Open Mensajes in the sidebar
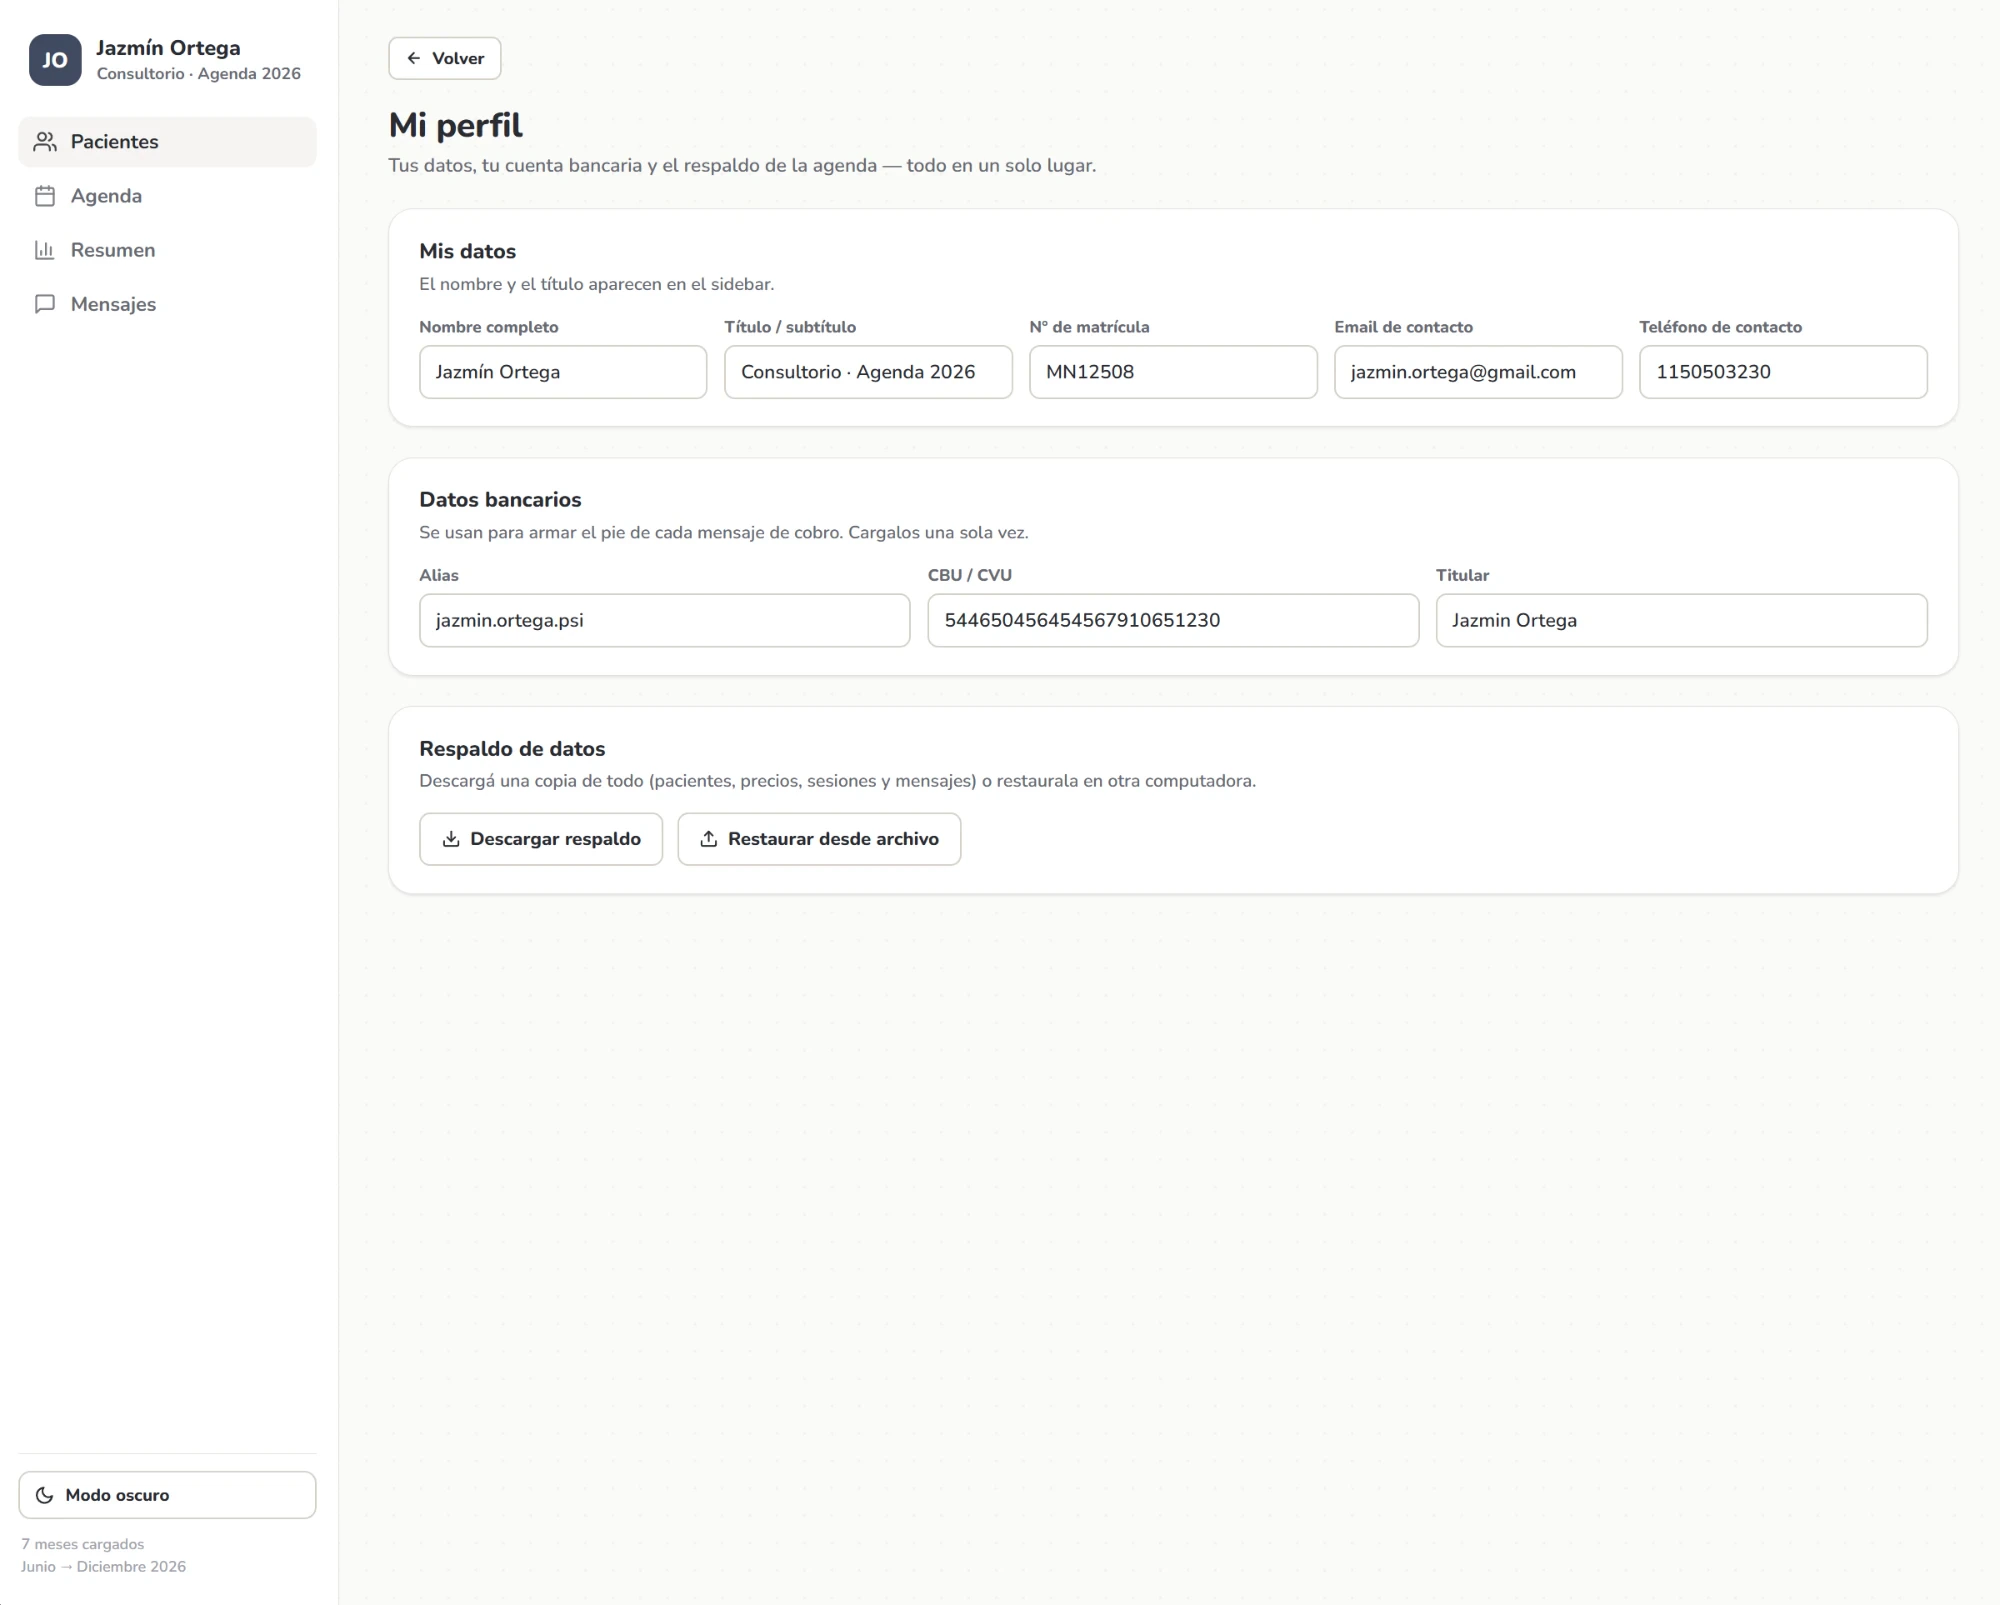This screenshot has height=1605, width=2000. click(x=167, y=304)
